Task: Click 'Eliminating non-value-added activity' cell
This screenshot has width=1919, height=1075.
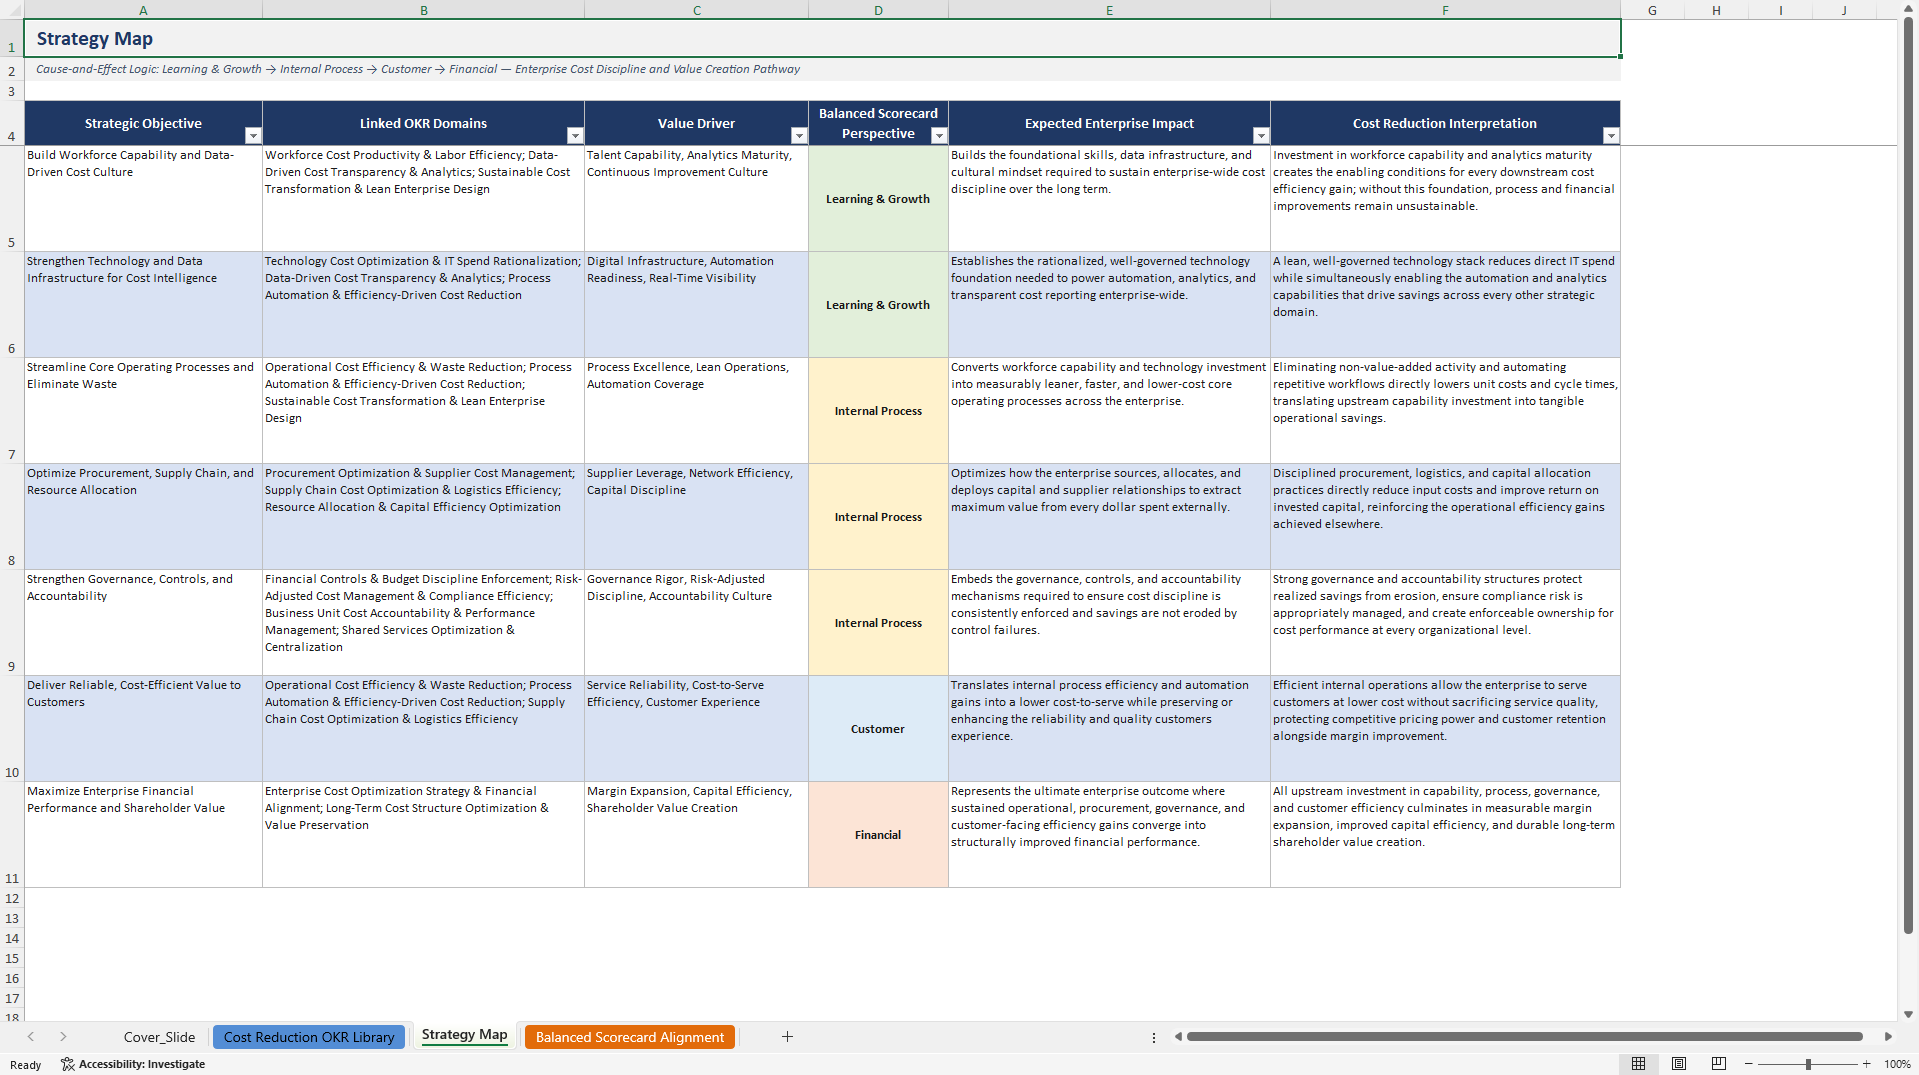Action: (x=1445, y=410)
